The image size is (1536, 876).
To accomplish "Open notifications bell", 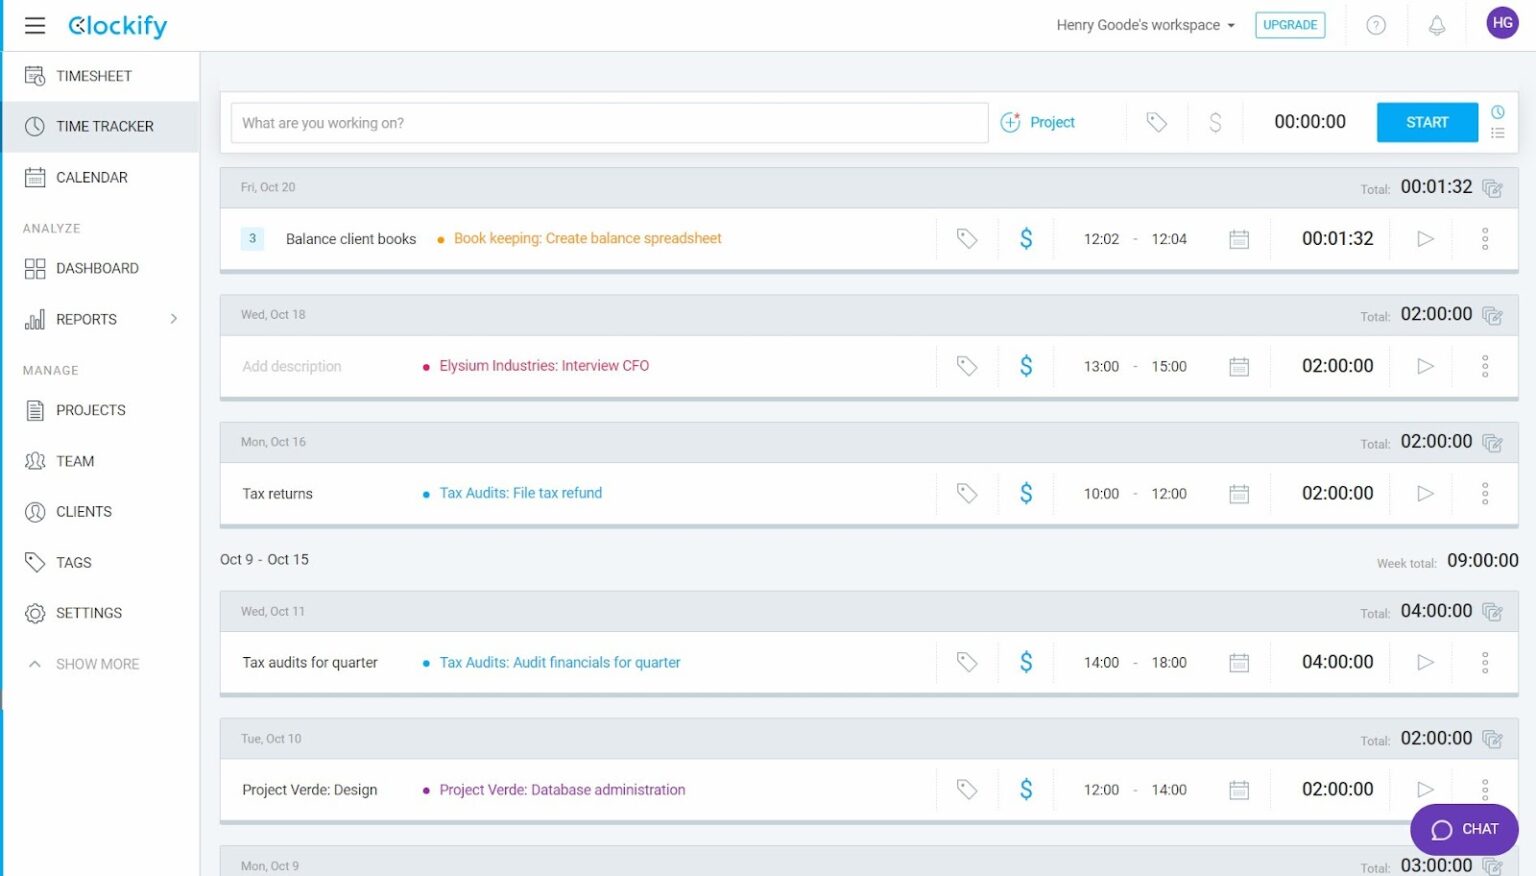I will pos(1437,25).
